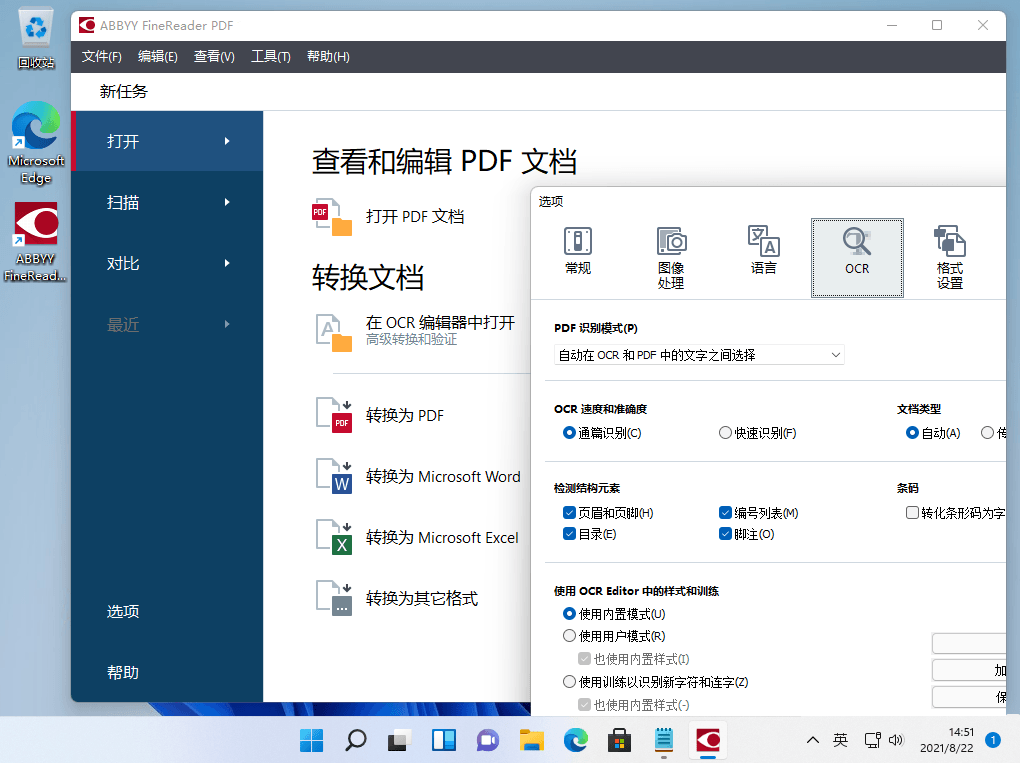Image resolution: width=1020 pixels, height=766 pixels.
Task: Click the convert to Excel icon
Action: click(334, 537)
